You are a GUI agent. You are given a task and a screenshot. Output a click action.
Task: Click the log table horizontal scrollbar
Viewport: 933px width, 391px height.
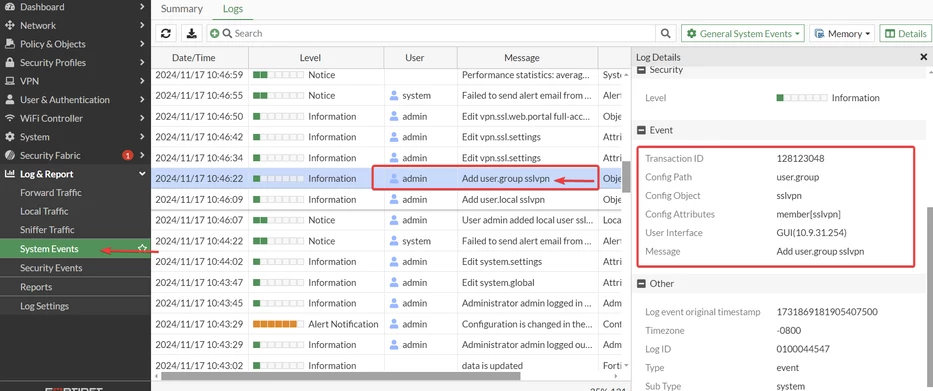pyautogui.click(x=340, y=376)
